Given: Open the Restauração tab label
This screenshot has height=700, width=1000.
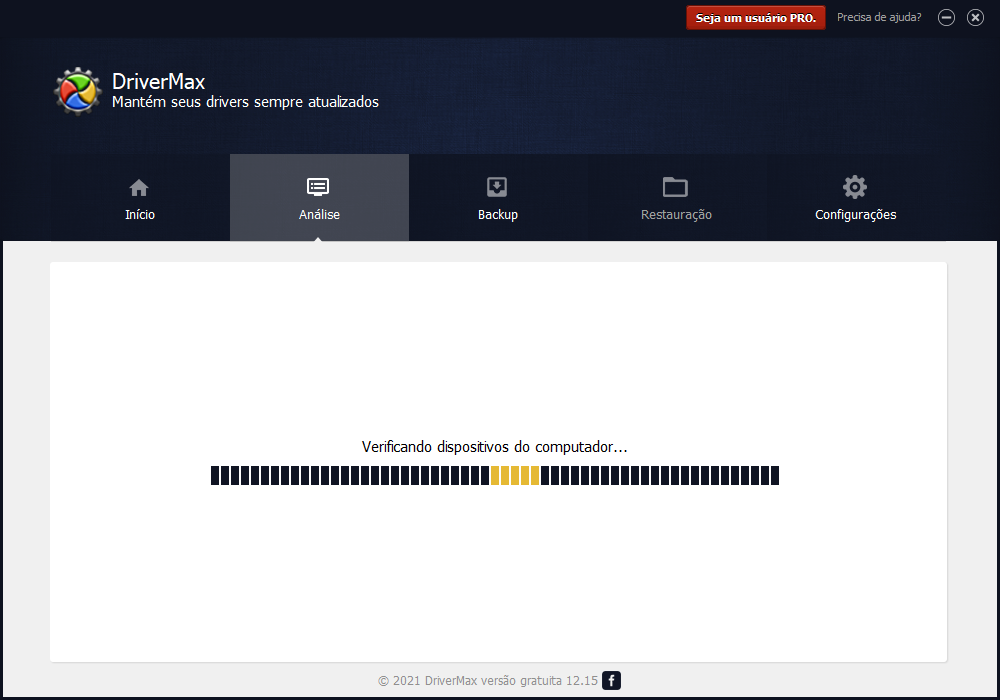Looking at the screenshot, I should point(676,215).
